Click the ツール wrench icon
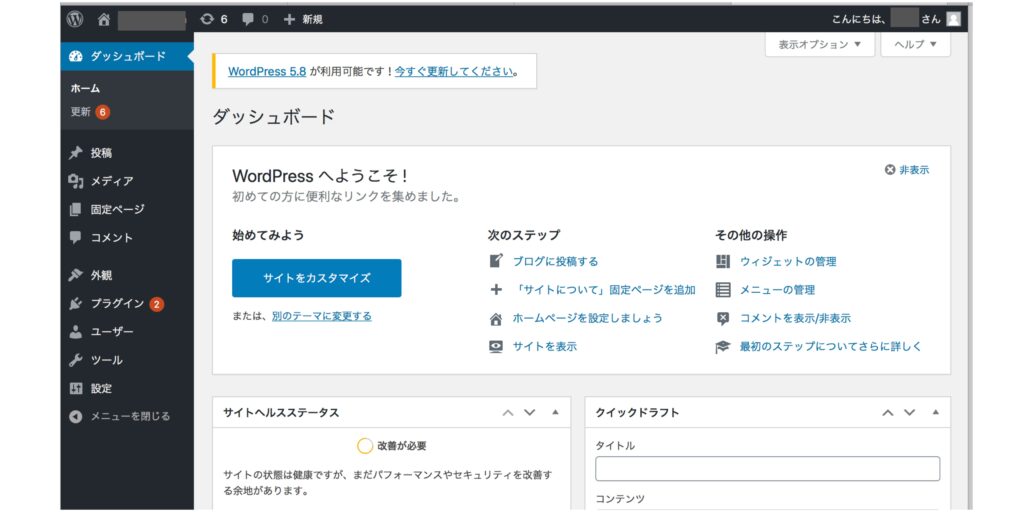 click(x=76, y=360)
